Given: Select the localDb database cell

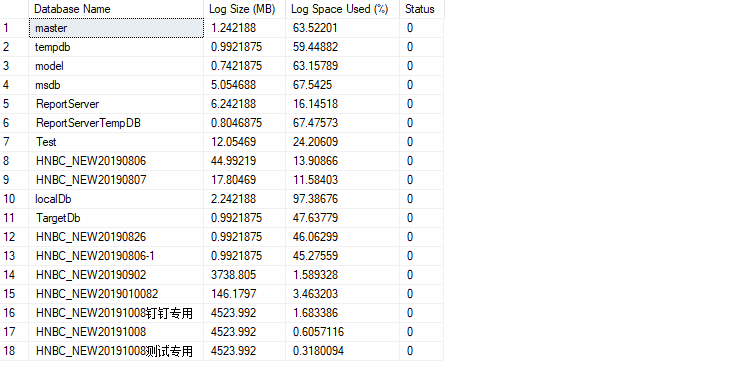Looking at the screenshot, I should (116, 199).
